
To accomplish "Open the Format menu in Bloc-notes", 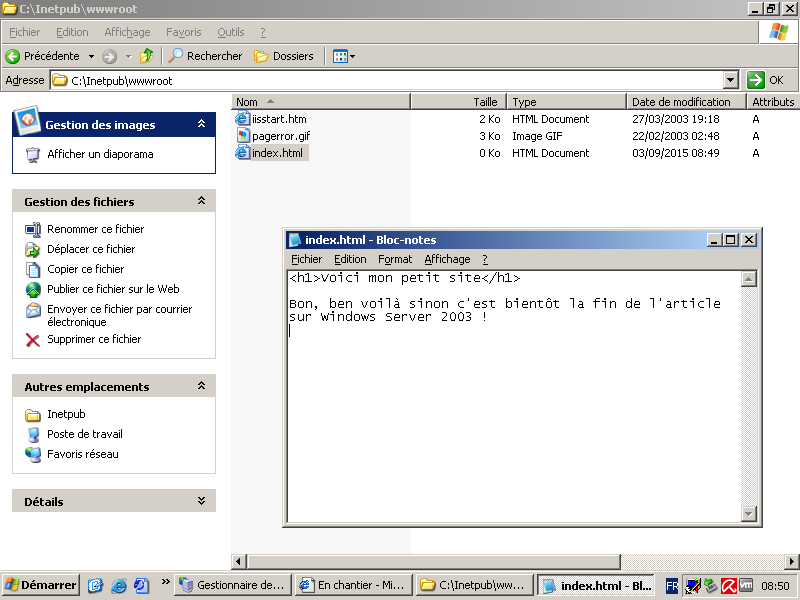I will [395, 259].
